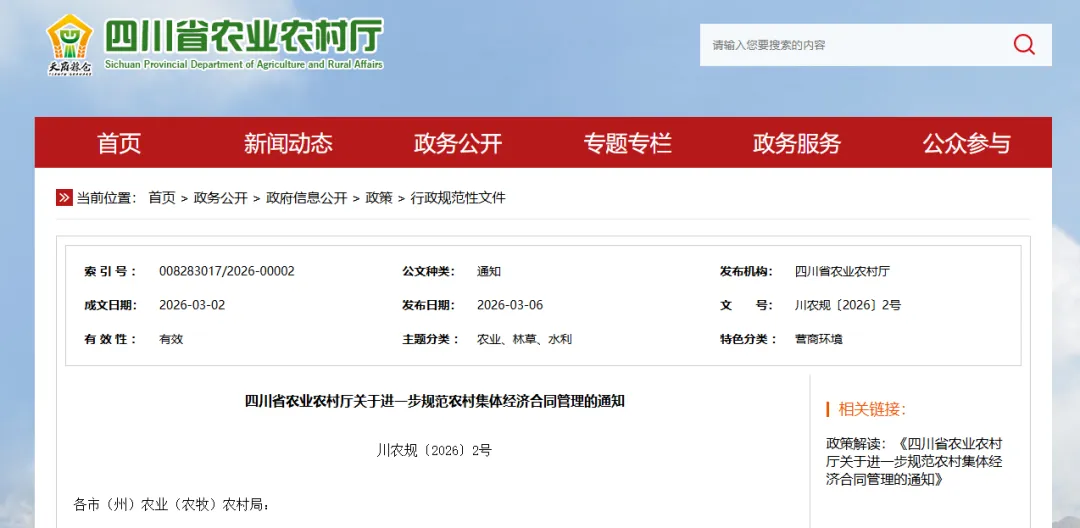The image size is (1080, 528).
Task: Open the 公众参与 navigation tab
Action: tap(967, 143)
